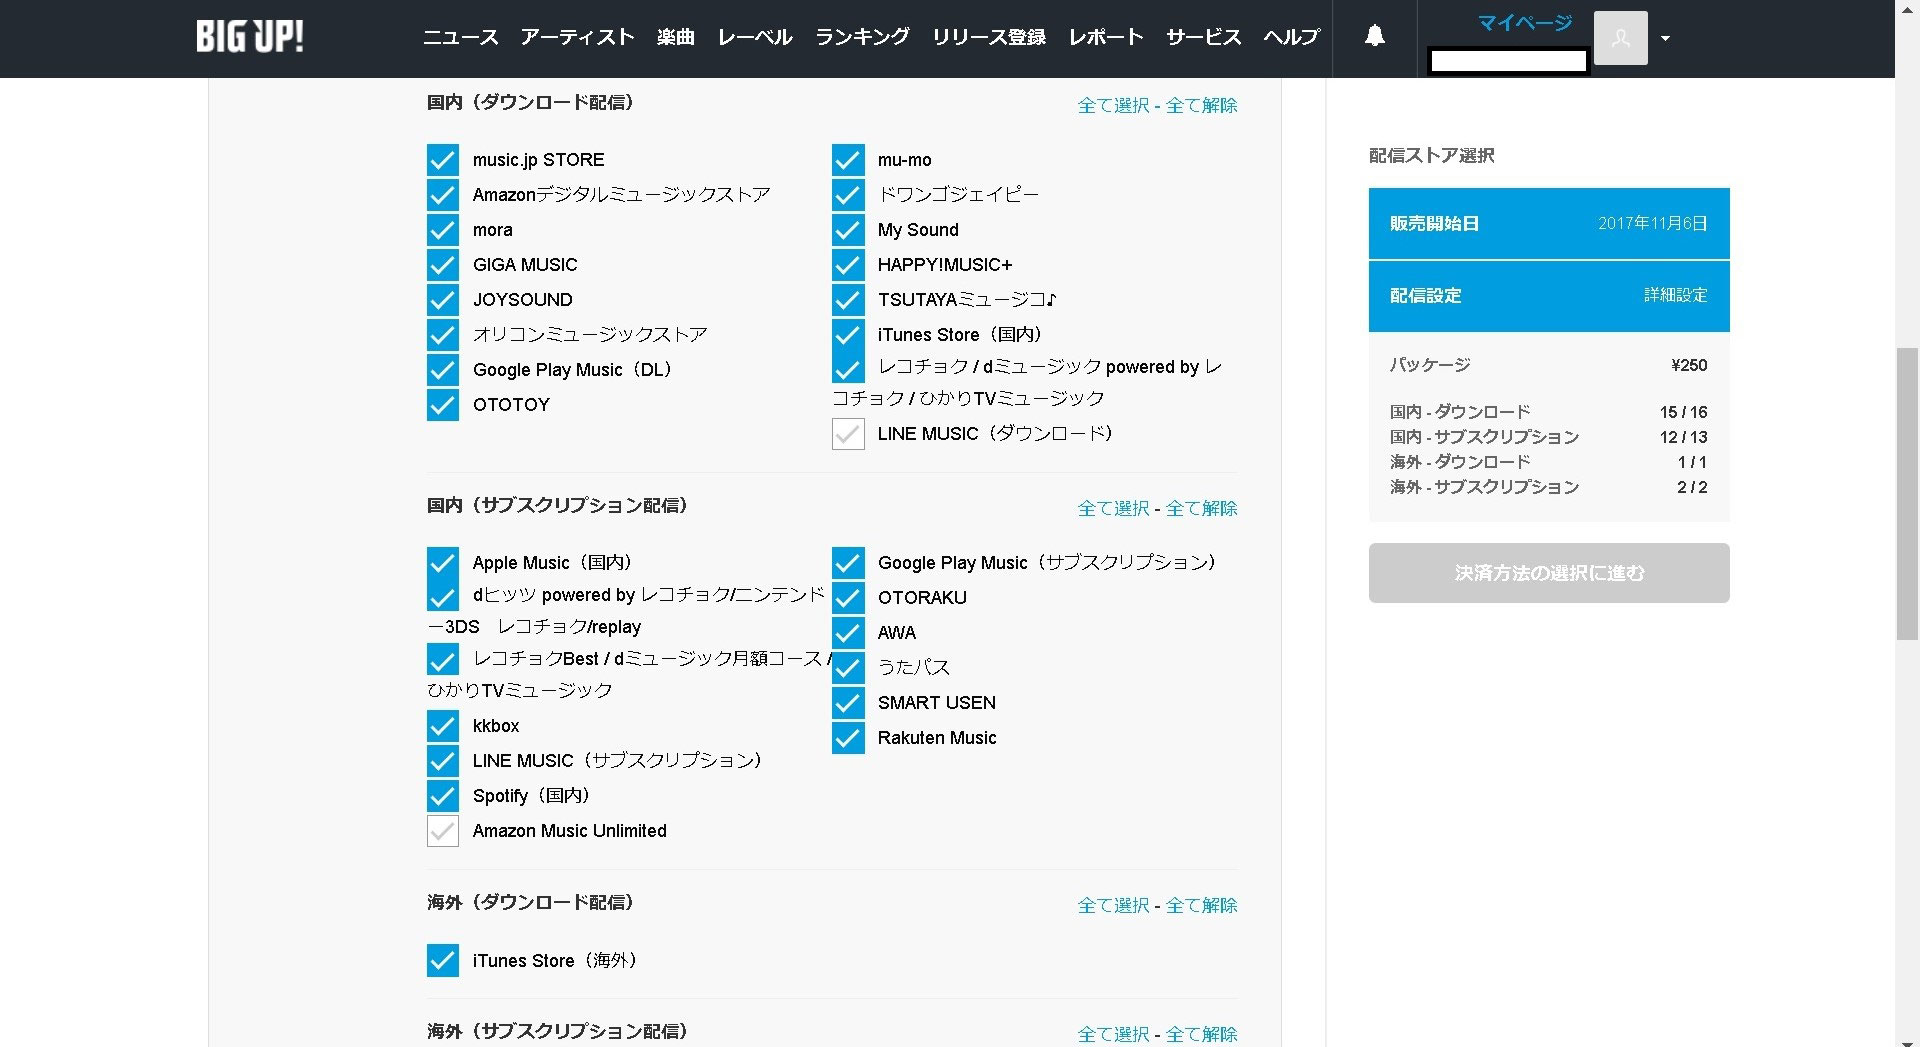Screen dimensions: 1920x1047
Task: Toggle iTunes Store (国内) checkbox
Action: tap(848, 335)
